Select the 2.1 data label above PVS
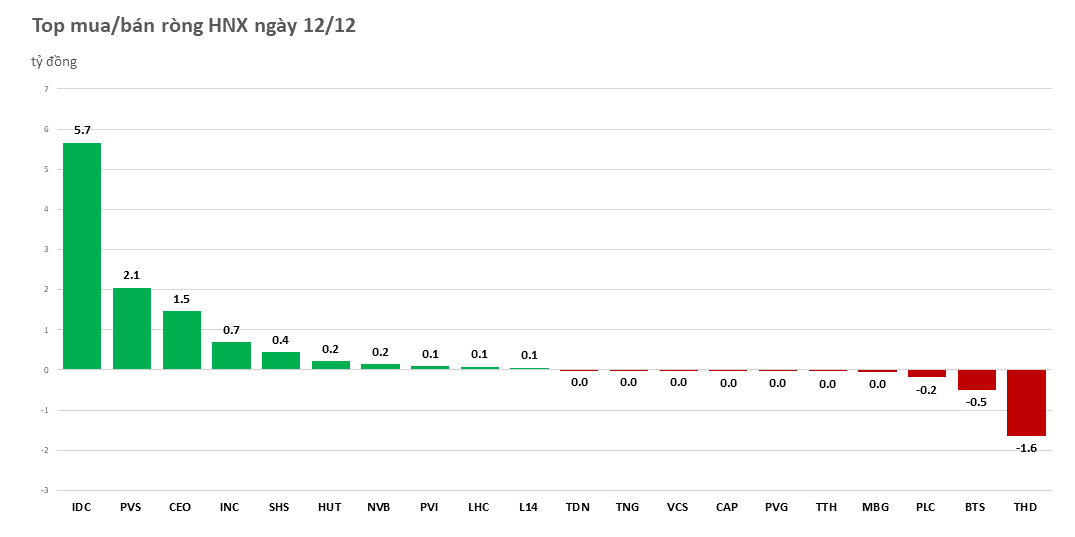This screenshot has height=537, width=1075. (x=132, y=275)
